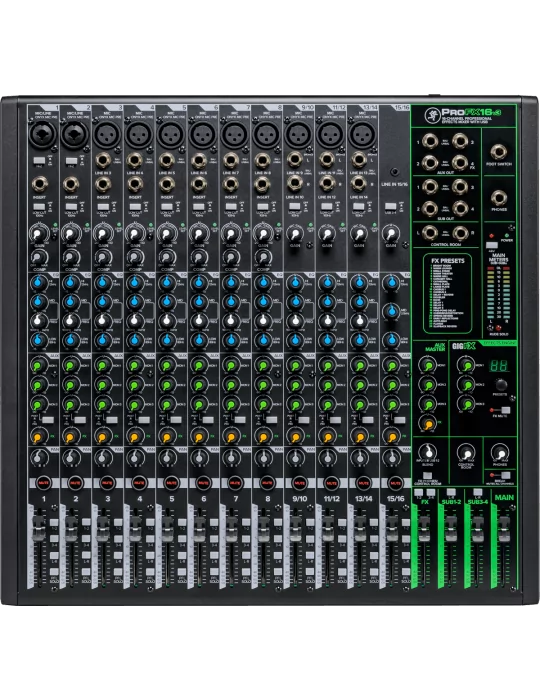Viewport: 540px width, 700px height.
Task: Click the Mackie running man logo
Action: [432, 115]
